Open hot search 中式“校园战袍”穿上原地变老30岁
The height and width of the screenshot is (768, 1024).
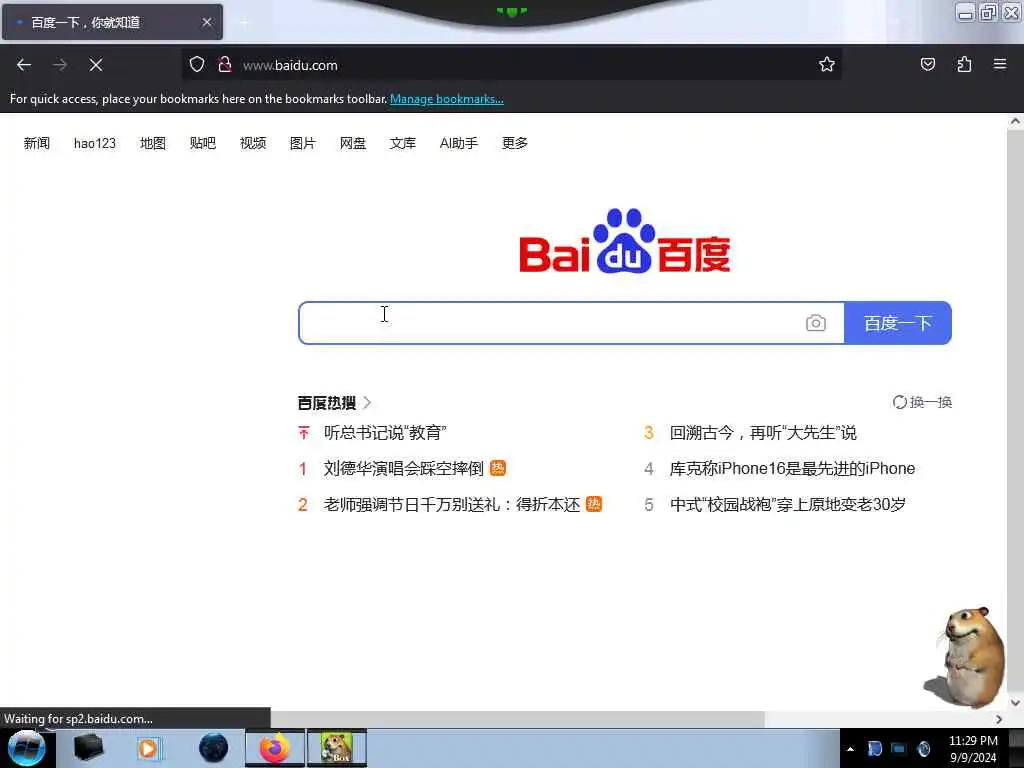[788, 504]
